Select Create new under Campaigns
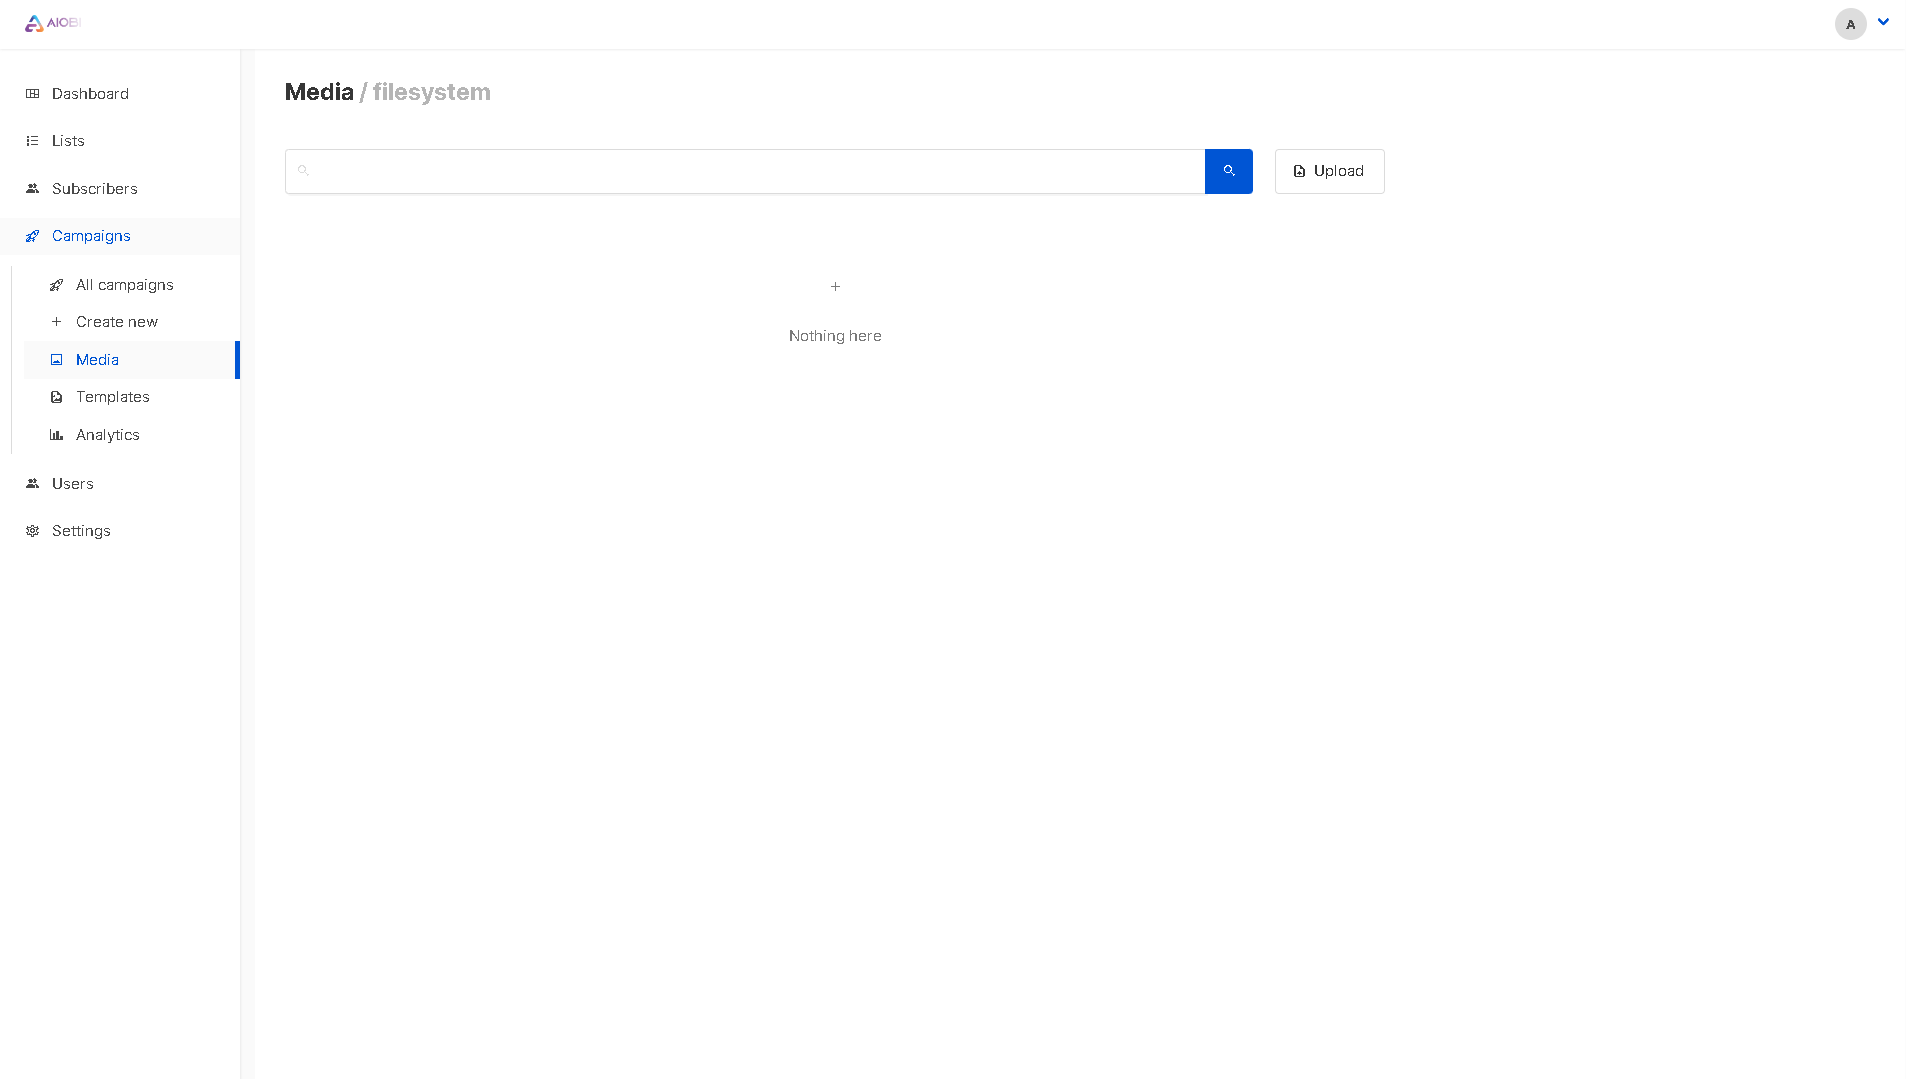 (117, 322)
